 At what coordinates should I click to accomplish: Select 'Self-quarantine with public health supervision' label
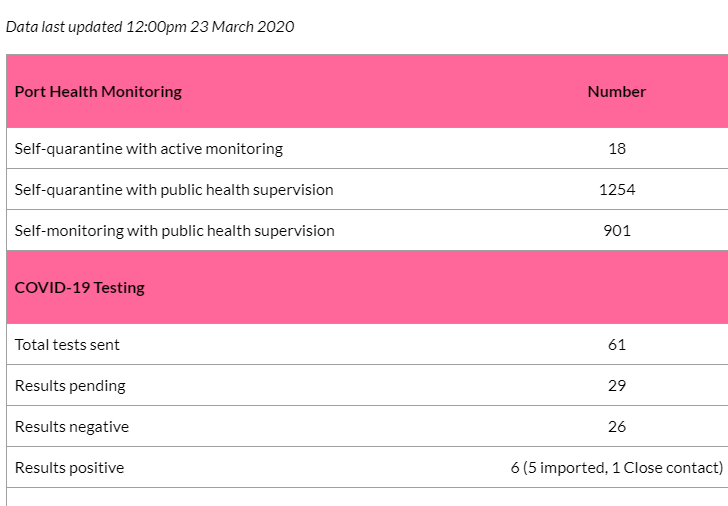(174, 190)
